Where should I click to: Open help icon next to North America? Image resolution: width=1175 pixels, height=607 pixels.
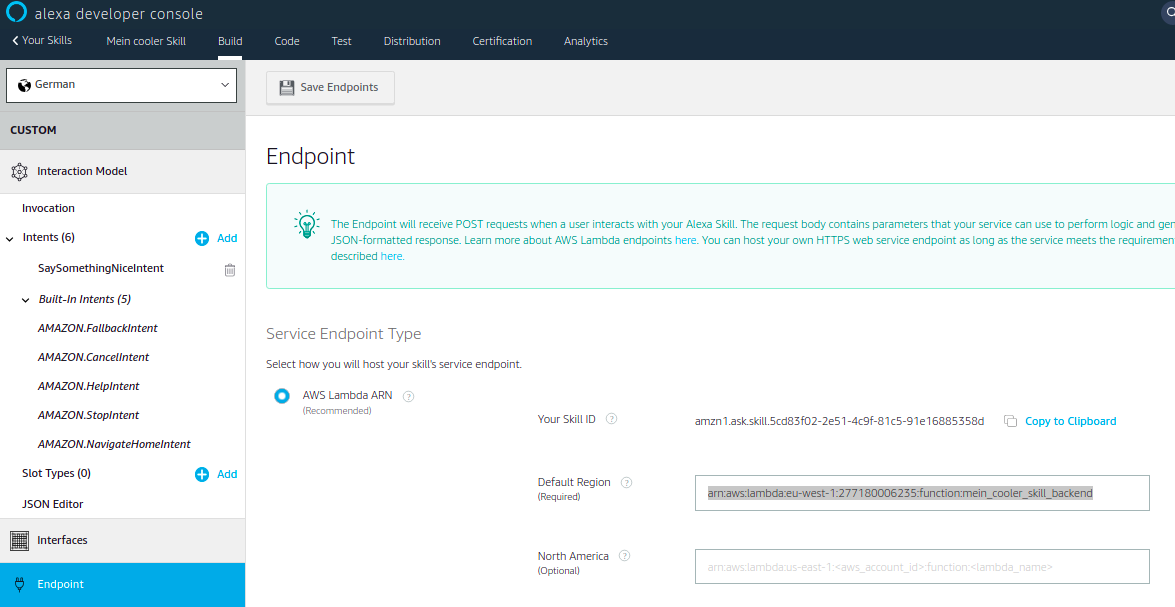624,556
